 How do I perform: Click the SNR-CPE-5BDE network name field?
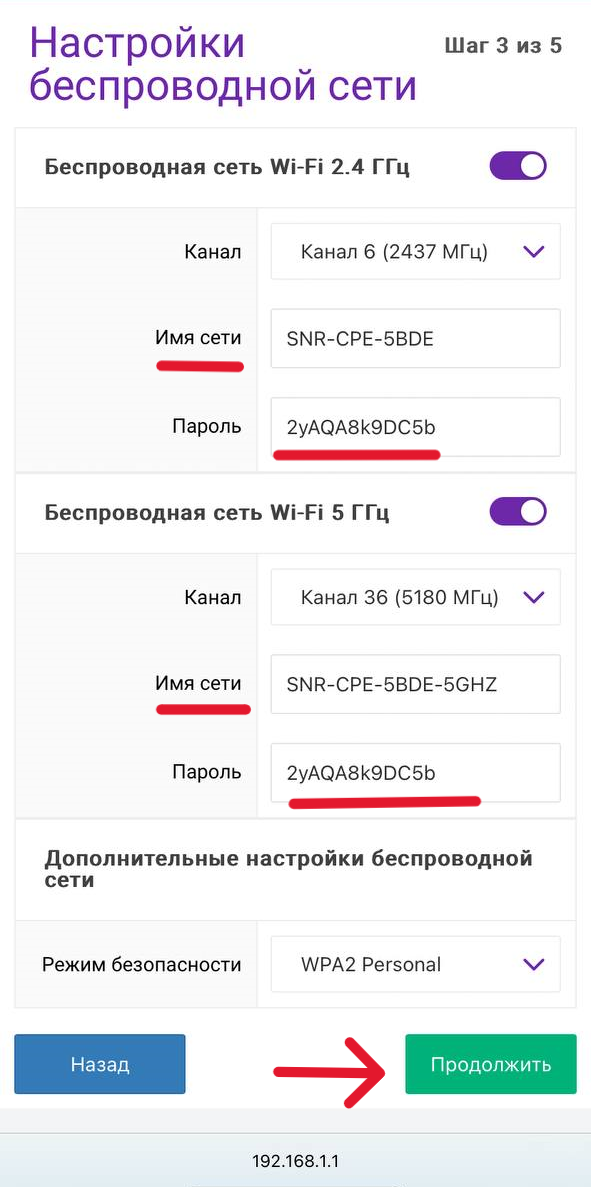tap(415, 338)
